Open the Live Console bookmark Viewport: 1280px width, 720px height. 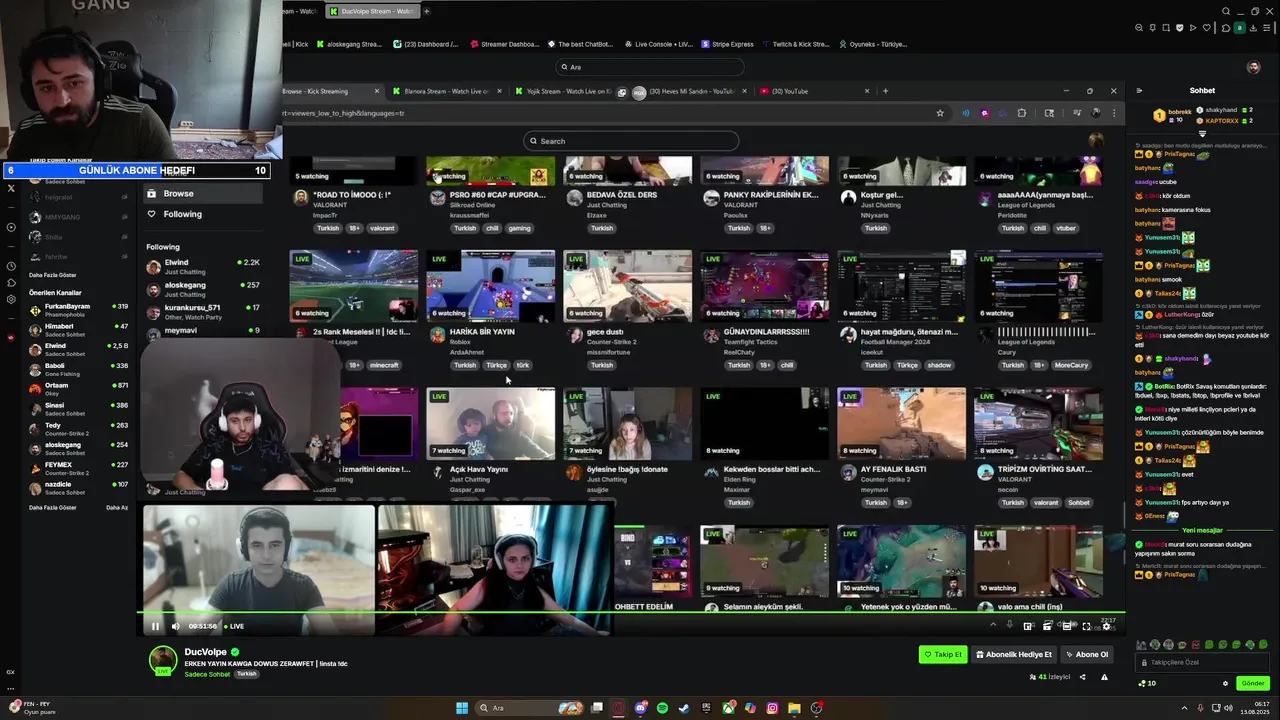[x=658, y=44]
